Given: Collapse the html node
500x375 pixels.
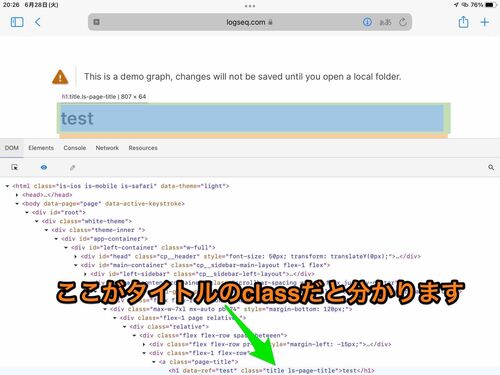Looking at the screenshot, I should click(x=7, y=186).
